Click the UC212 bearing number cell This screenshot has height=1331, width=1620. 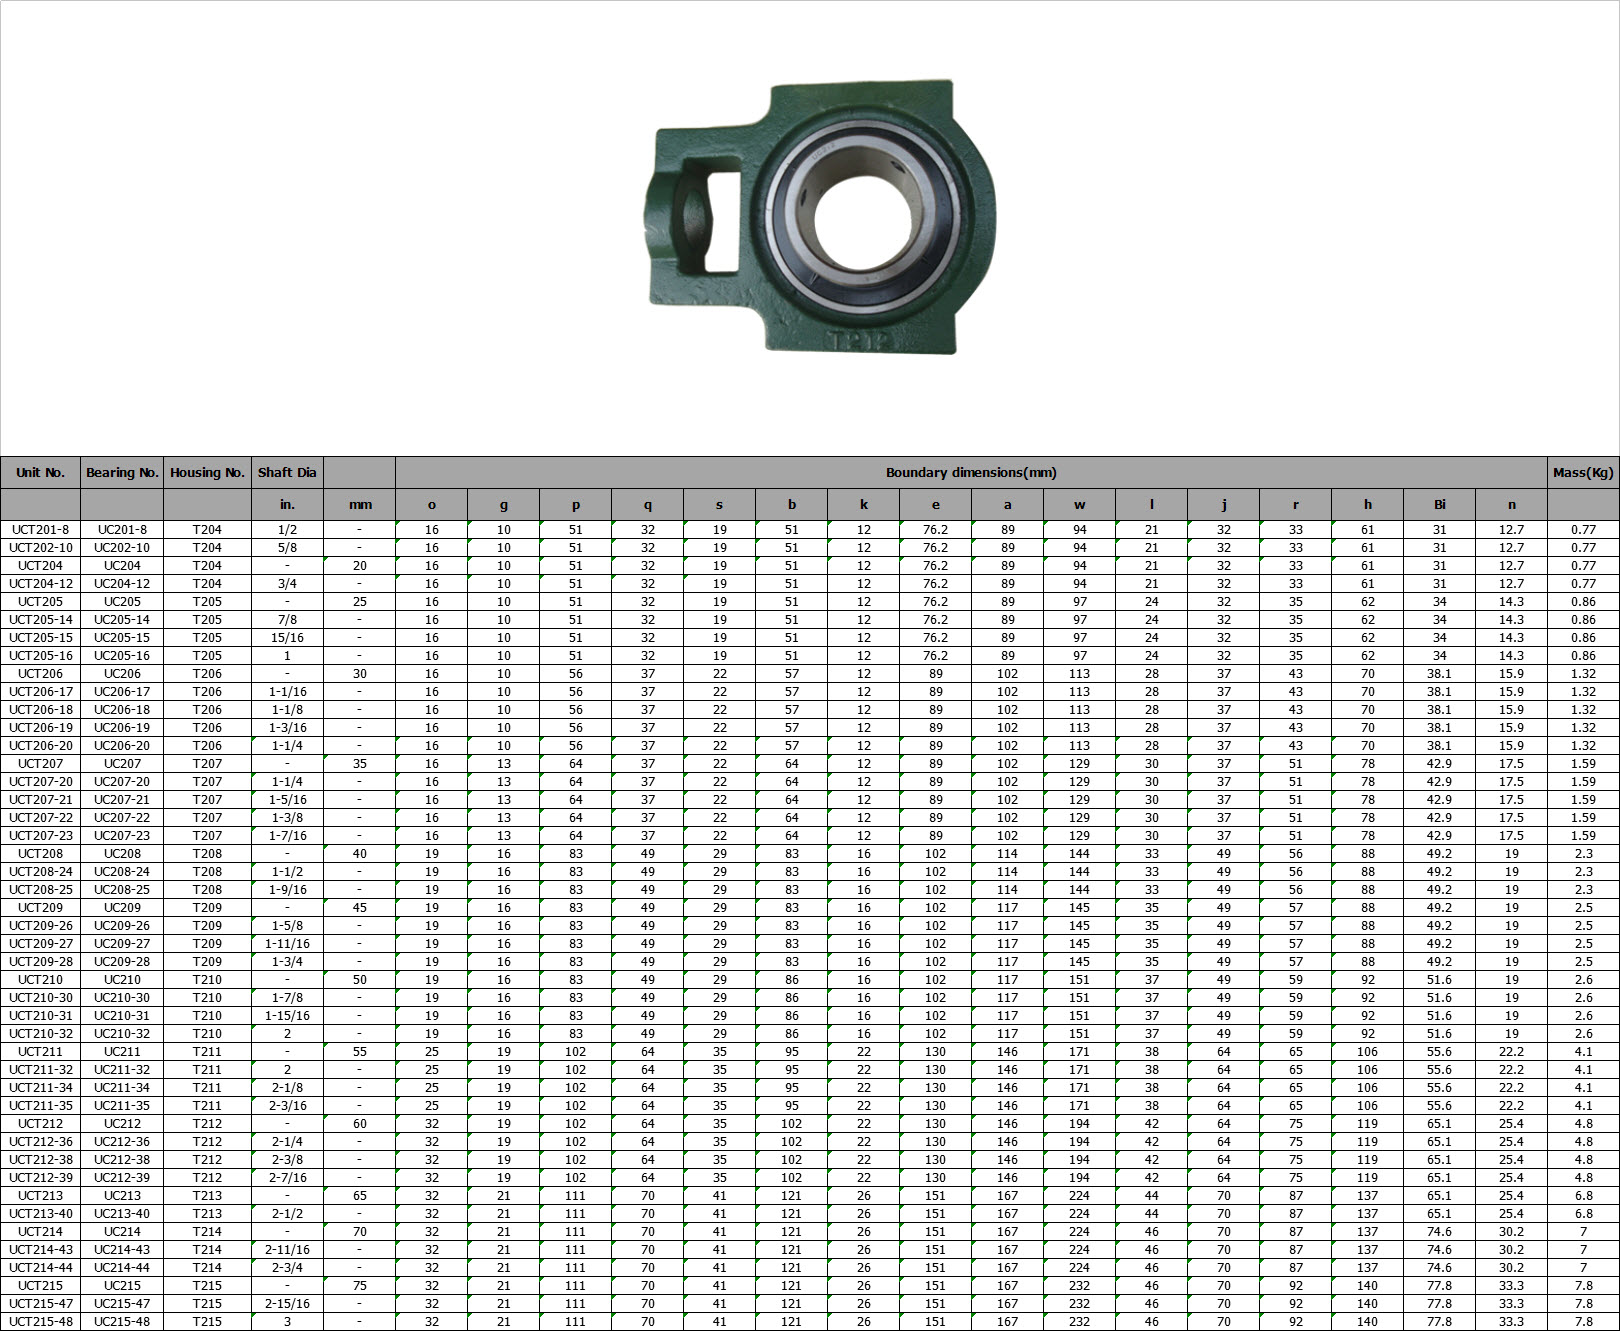coord(122,1124)
